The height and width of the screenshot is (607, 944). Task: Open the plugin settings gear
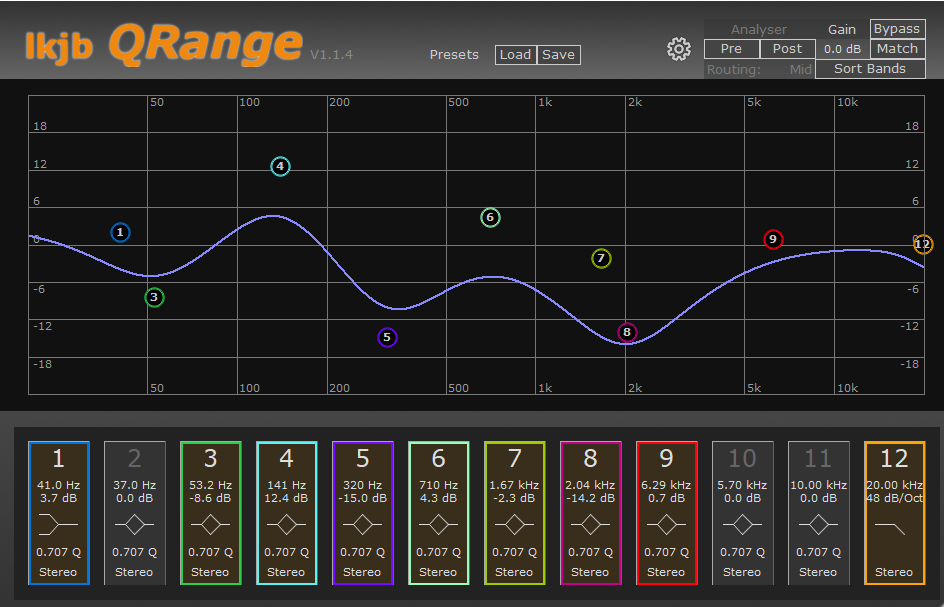(x=679, y=48)
